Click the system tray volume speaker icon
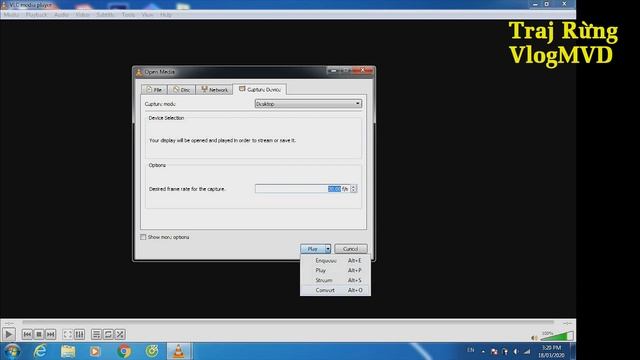The image size is (640, 360). 516,351
